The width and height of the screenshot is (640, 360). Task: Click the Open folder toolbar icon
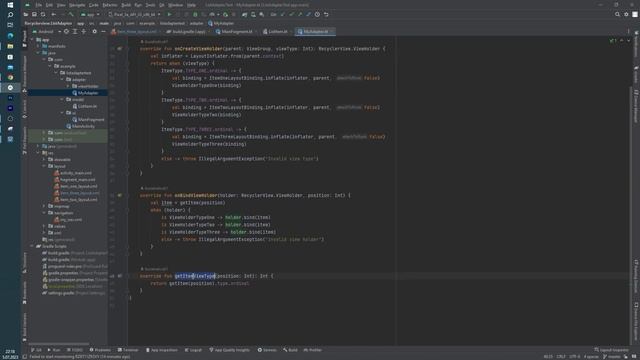click(x=26, y=14)
